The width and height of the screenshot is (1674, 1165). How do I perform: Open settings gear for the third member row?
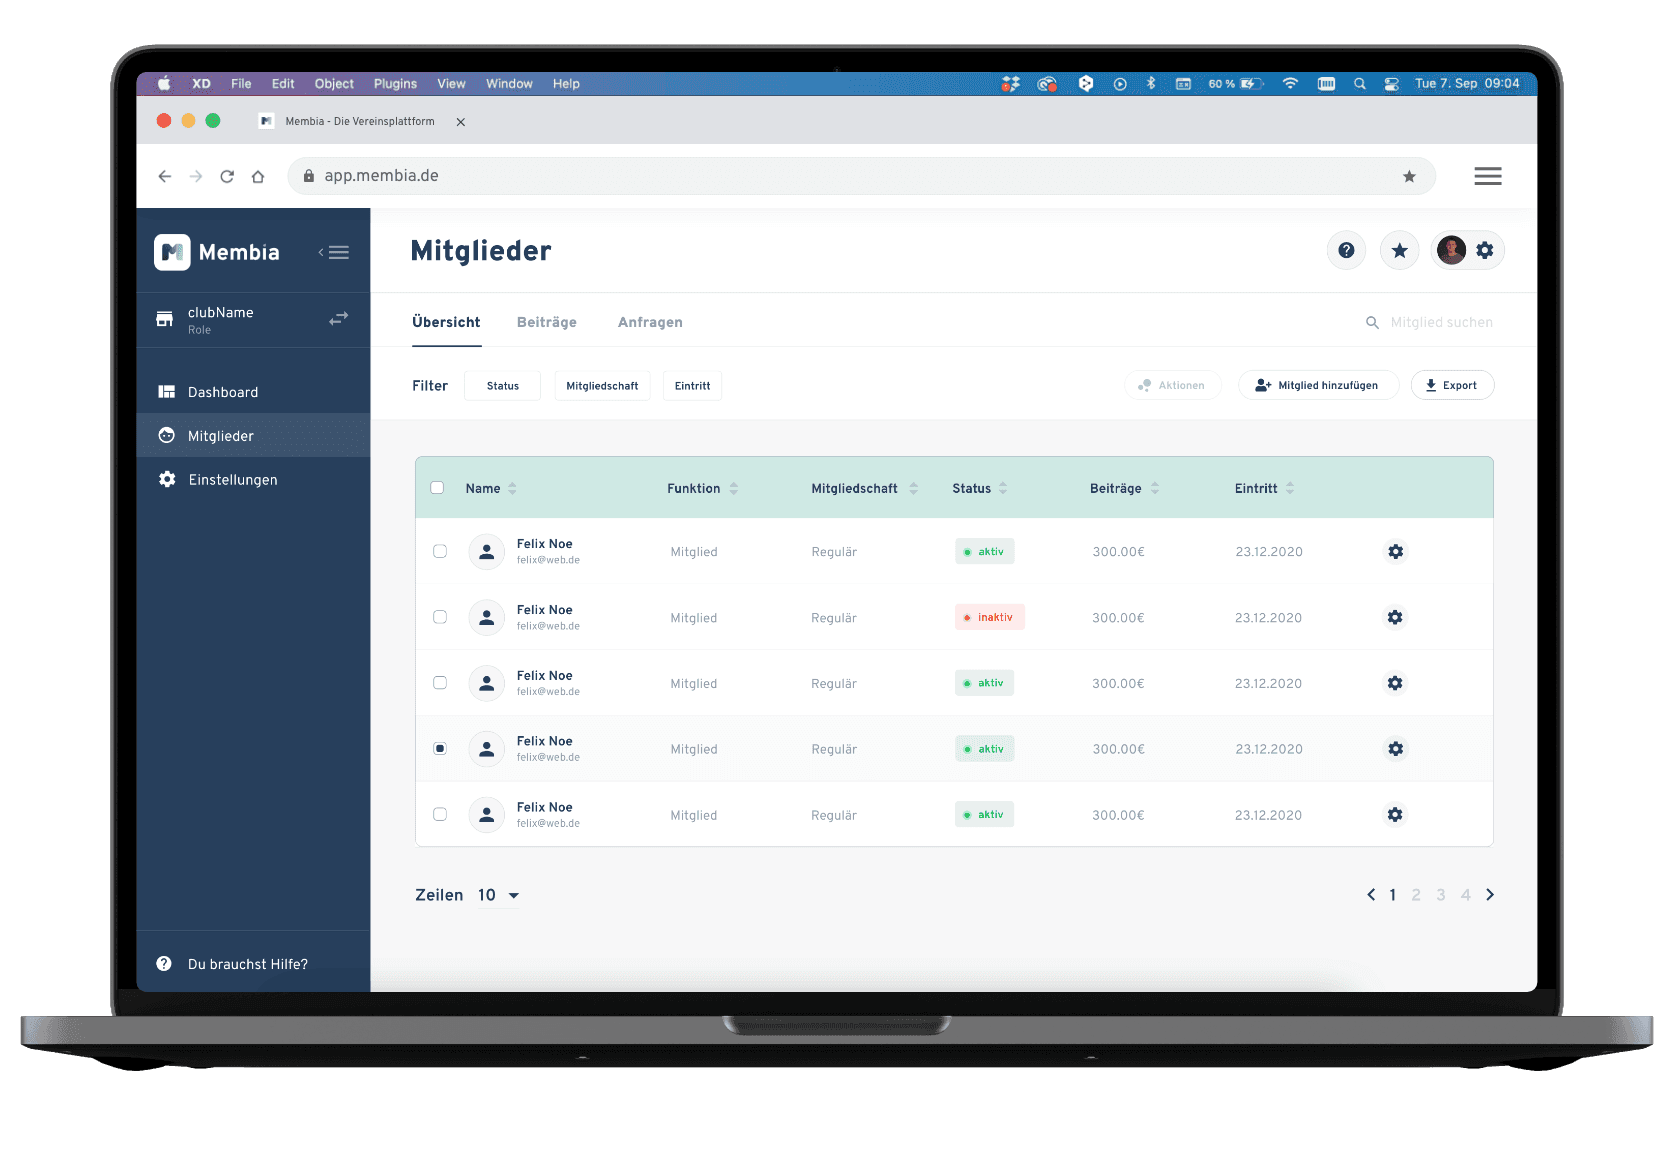(x=1395, y=683)
